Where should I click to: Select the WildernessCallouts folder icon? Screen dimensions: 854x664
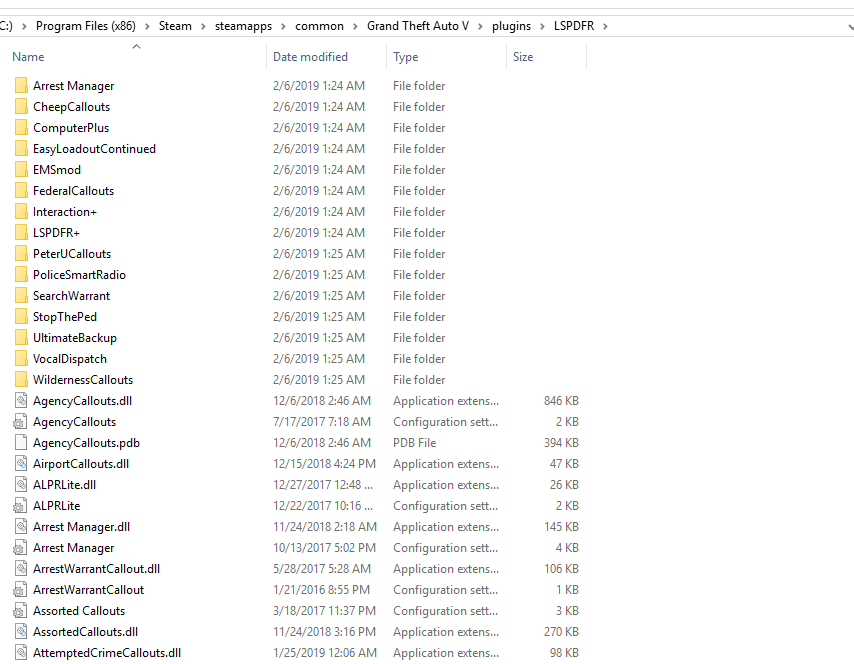pyautogui.click(x=21, y=379)
